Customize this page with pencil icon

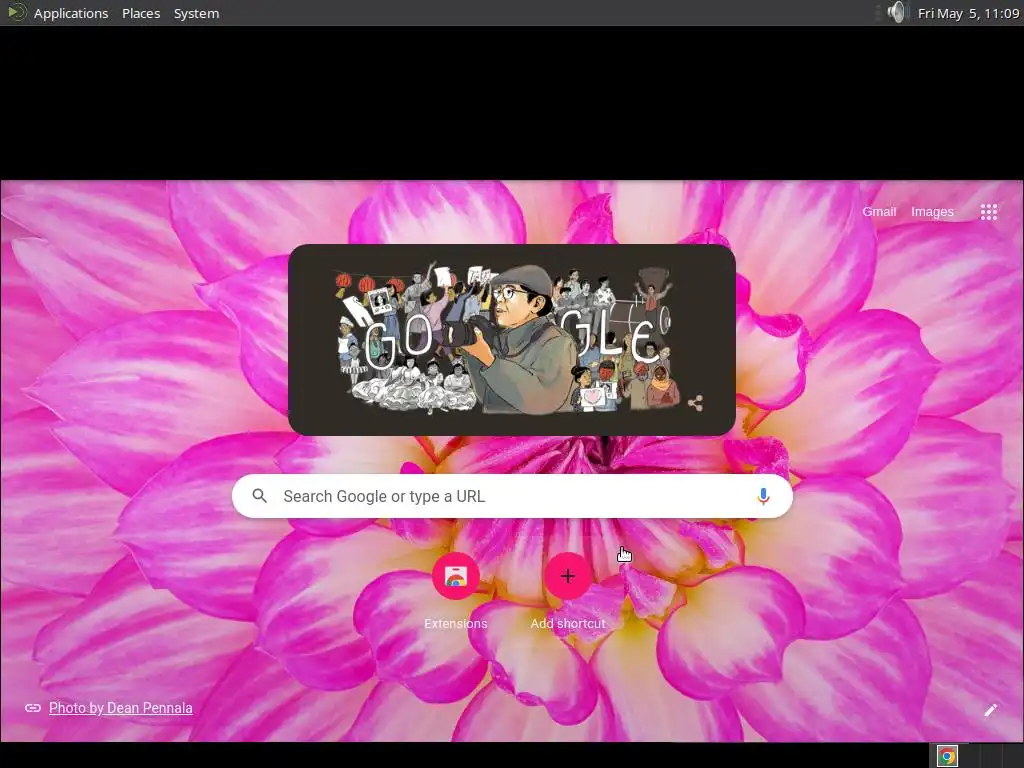991,710
